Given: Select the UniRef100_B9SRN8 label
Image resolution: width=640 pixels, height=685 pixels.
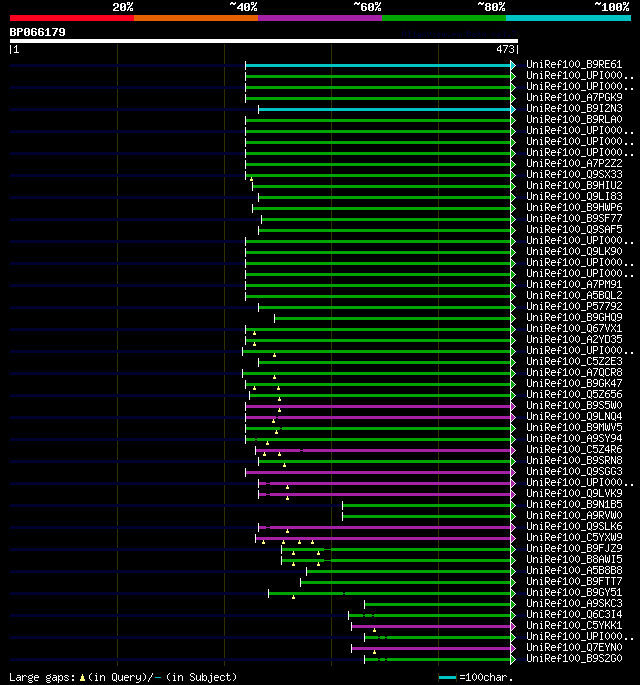Looking at the screenshot, I should click(x=574, y=460).
